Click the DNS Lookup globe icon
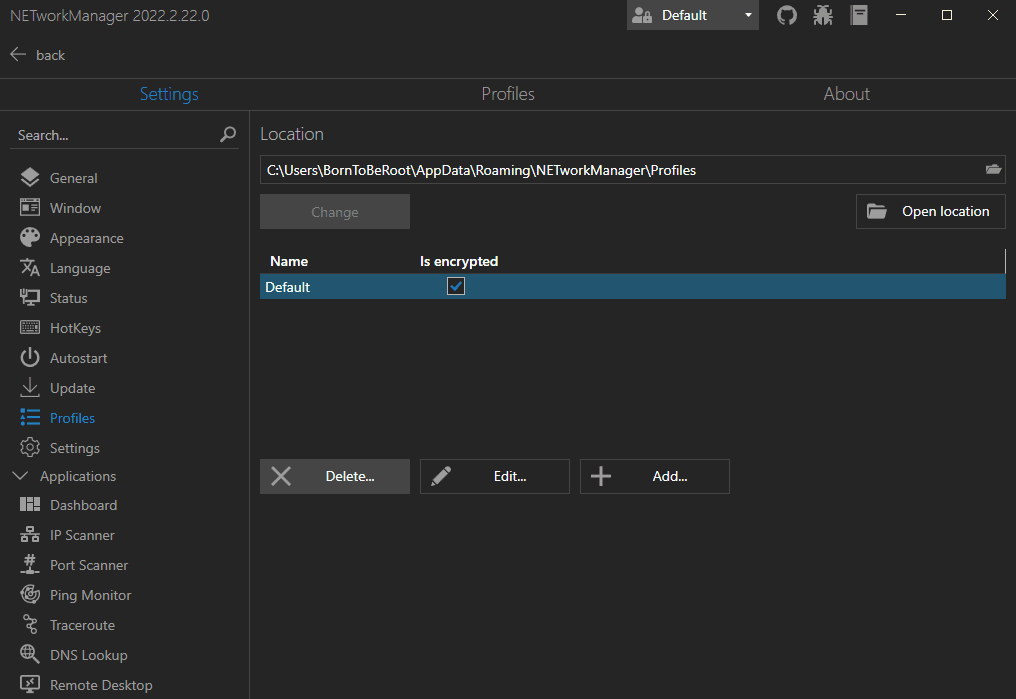This screenshot has width=1016, height=699. [30, 654]
